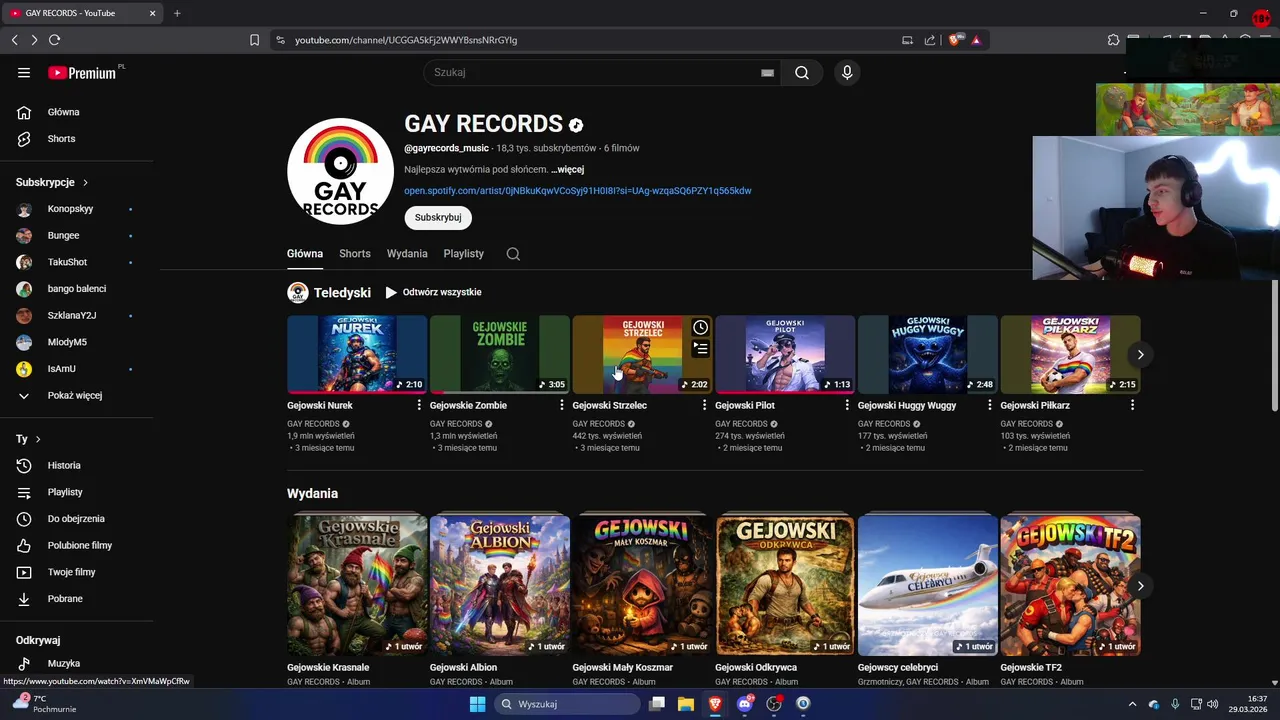The height and width of the screenshot is (720, 1280).
Task: Open Gejowskie Zombie video thumbnail
Action: point(500,355)
